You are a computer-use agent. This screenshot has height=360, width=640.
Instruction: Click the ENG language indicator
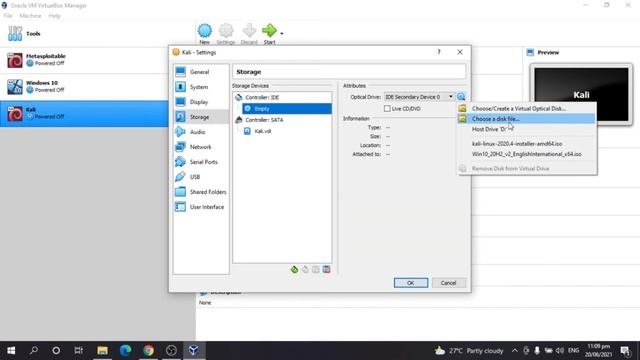(573, 351)
